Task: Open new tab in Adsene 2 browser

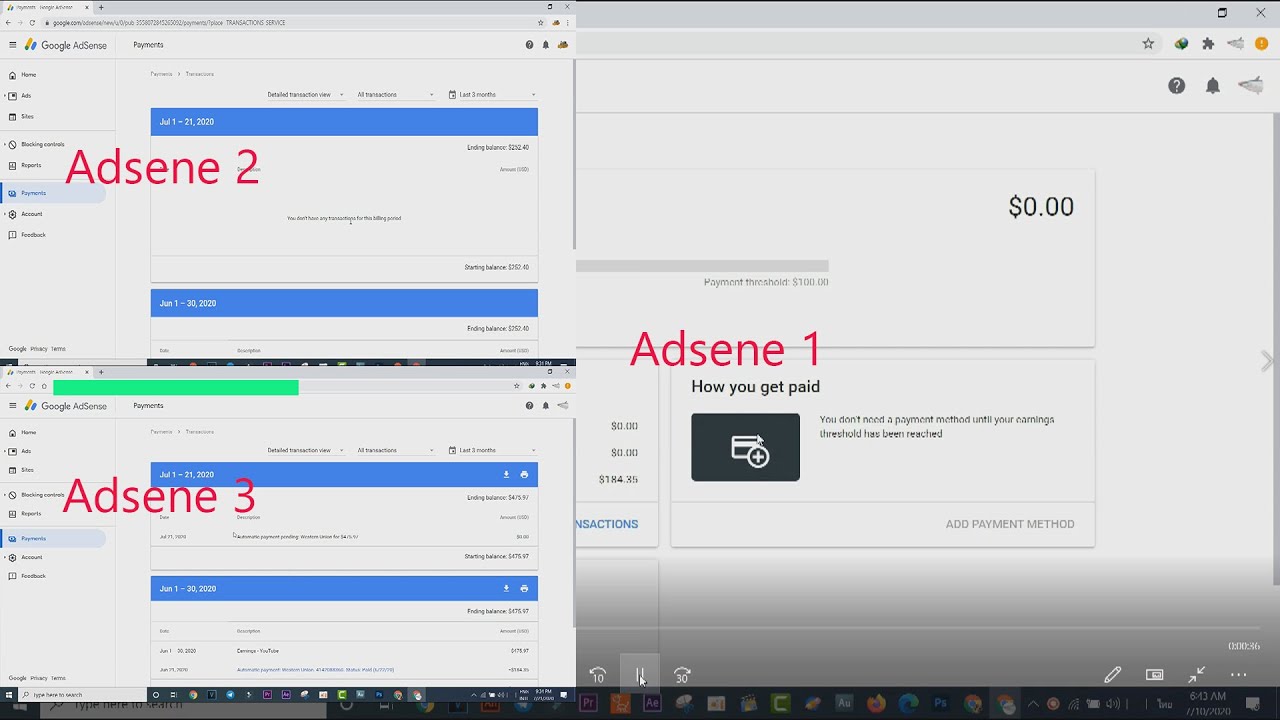Action: tap(101, 7)
